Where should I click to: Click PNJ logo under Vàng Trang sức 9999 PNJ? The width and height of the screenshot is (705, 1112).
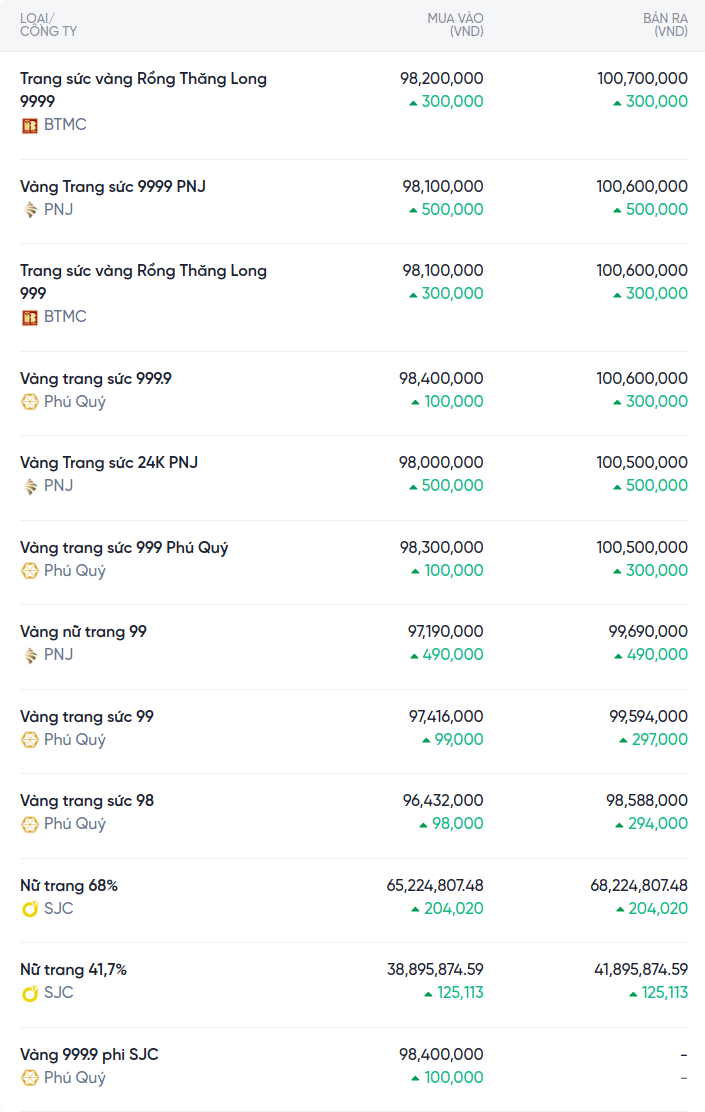point(30,210)
